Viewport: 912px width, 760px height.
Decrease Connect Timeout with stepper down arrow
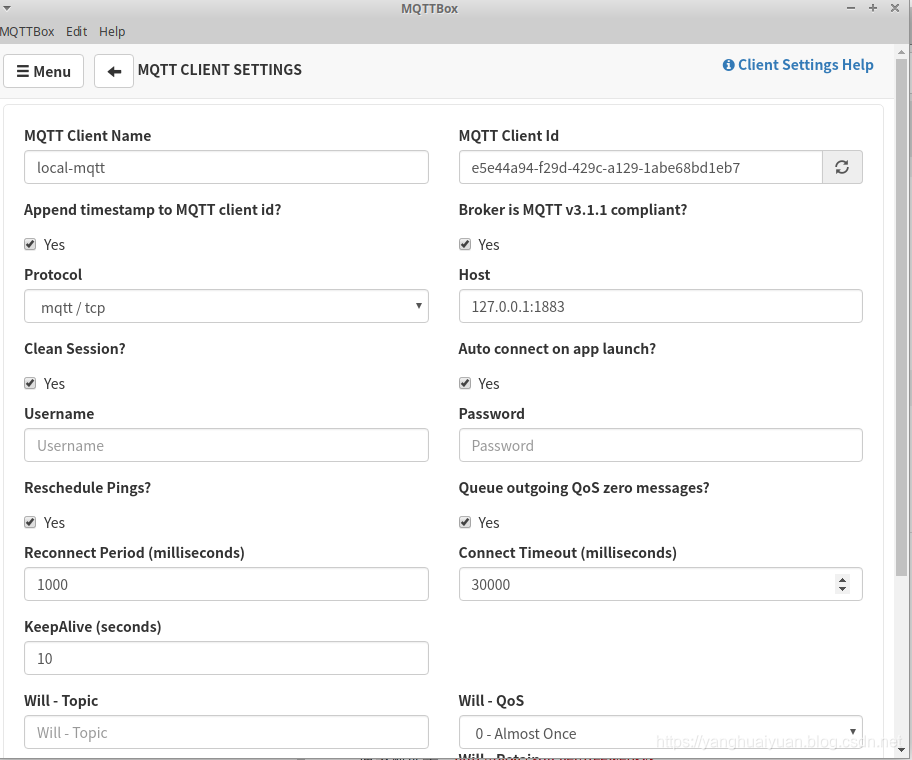pyautogui.click(x=842, y=589)
